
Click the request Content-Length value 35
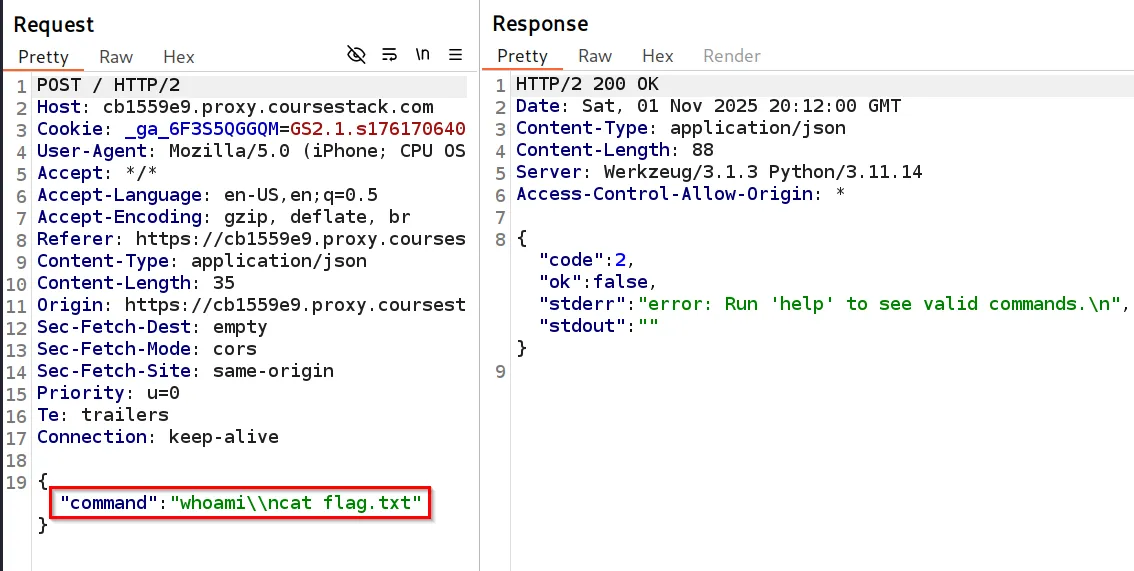coord(224,283)
